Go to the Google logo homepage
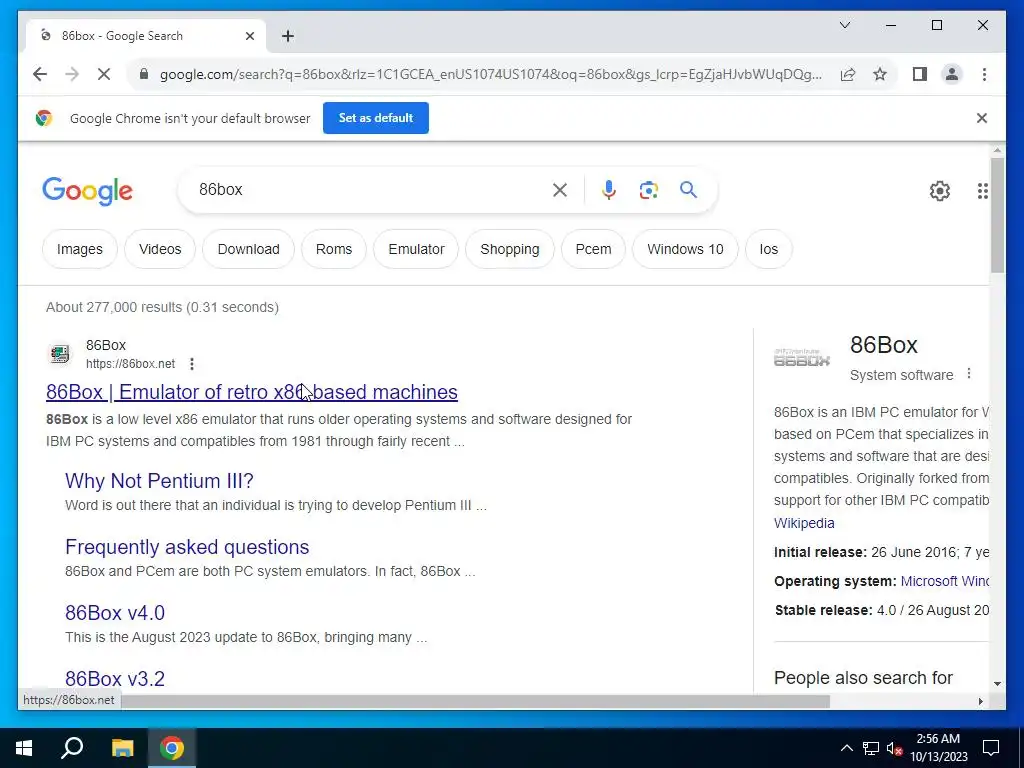This screenshot has height=768, width=1024. tap(88, 191)
